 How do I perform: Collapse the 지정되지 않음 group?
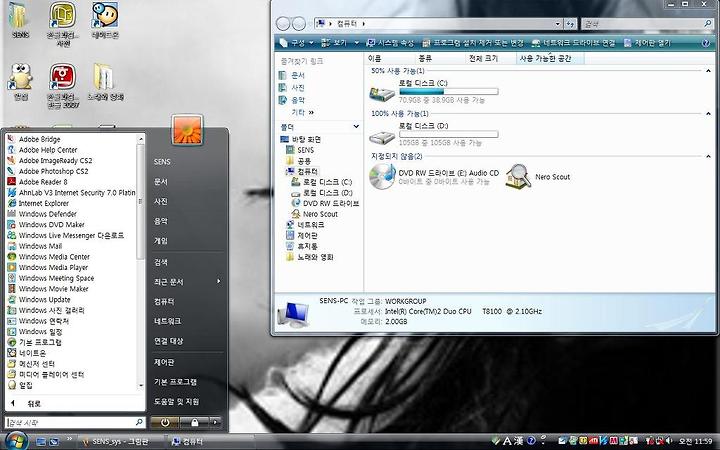click(x=708, y=157)
